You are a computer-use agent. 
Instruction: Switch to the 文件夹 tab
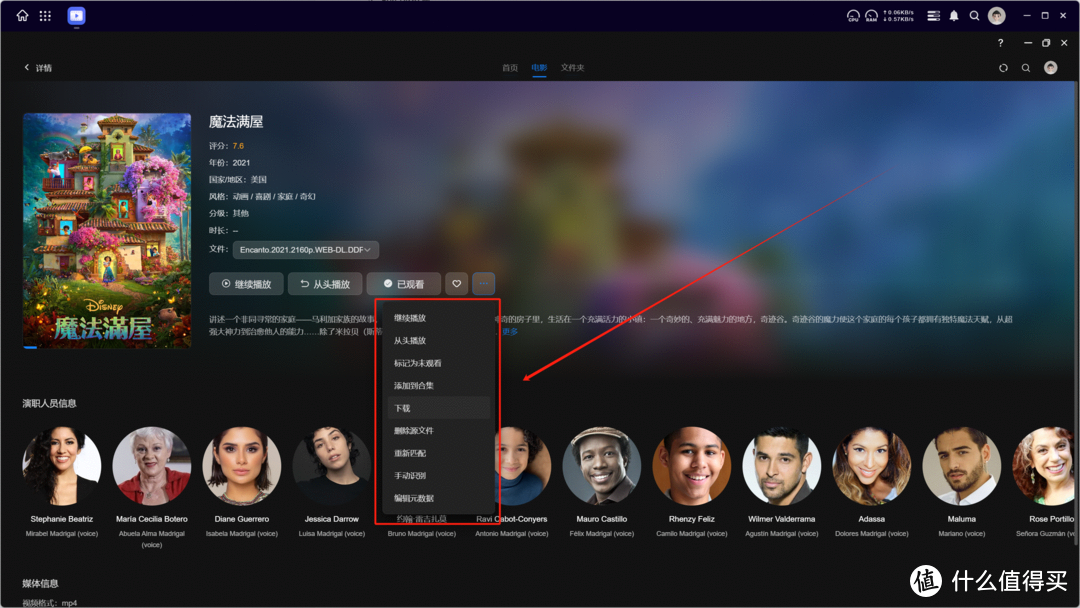(x=572, y=67)
